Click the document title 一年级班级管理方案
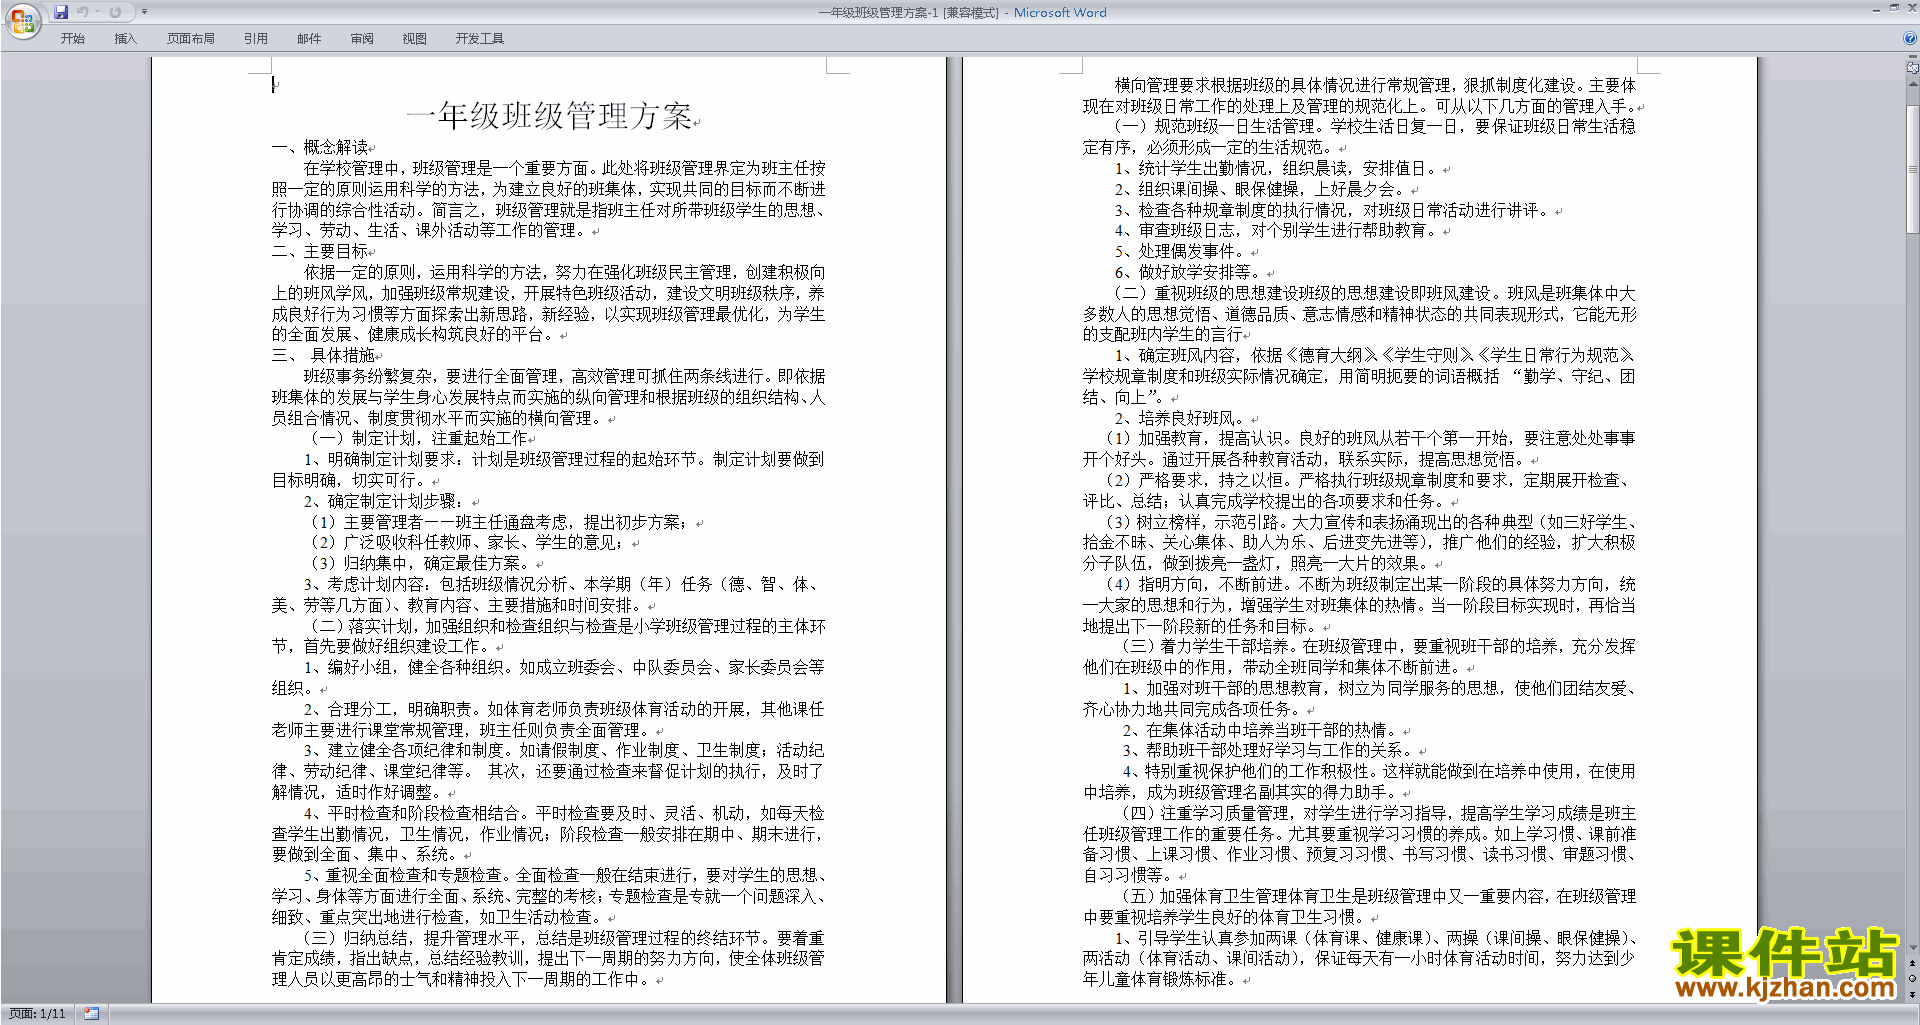The image size is (1920, 1025). [x=550, y=116]
